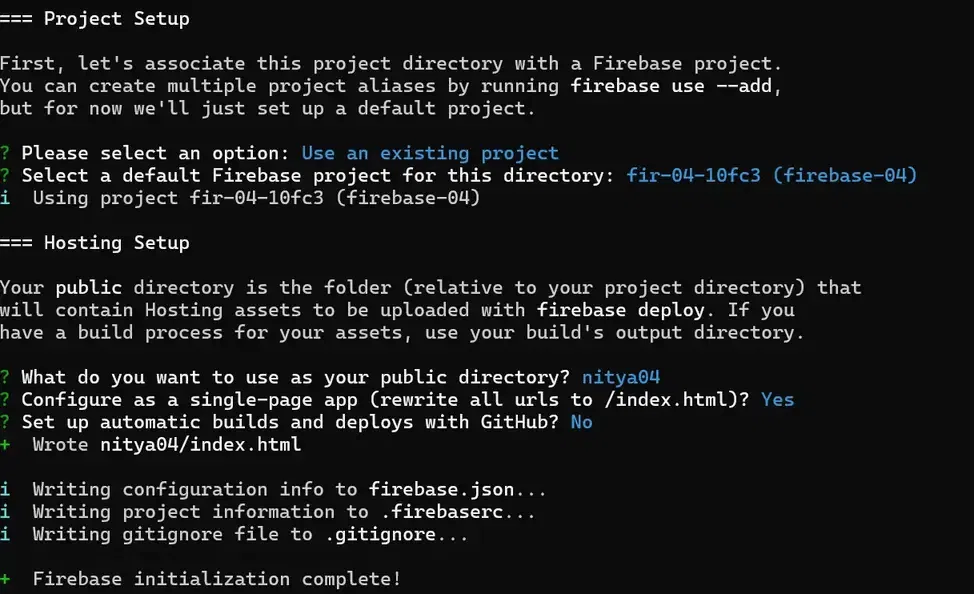Image resolution: width=974 pixels, height=594 pixels.
Task: Click the "Firebase initialization complete!" message
Action: [217, 579]
